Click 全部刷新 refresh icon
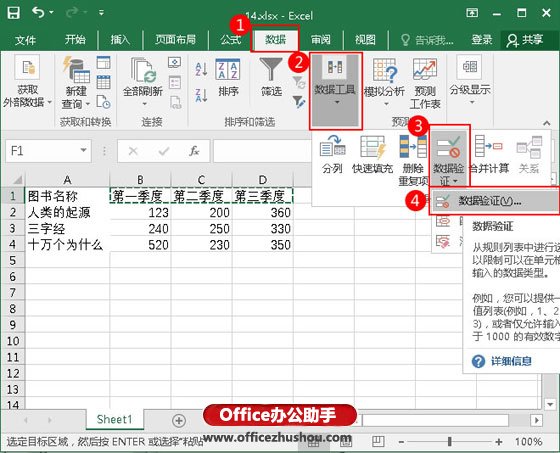Image resolution: width=560 pixels, height=453 pixels. [x=143, y=70]
